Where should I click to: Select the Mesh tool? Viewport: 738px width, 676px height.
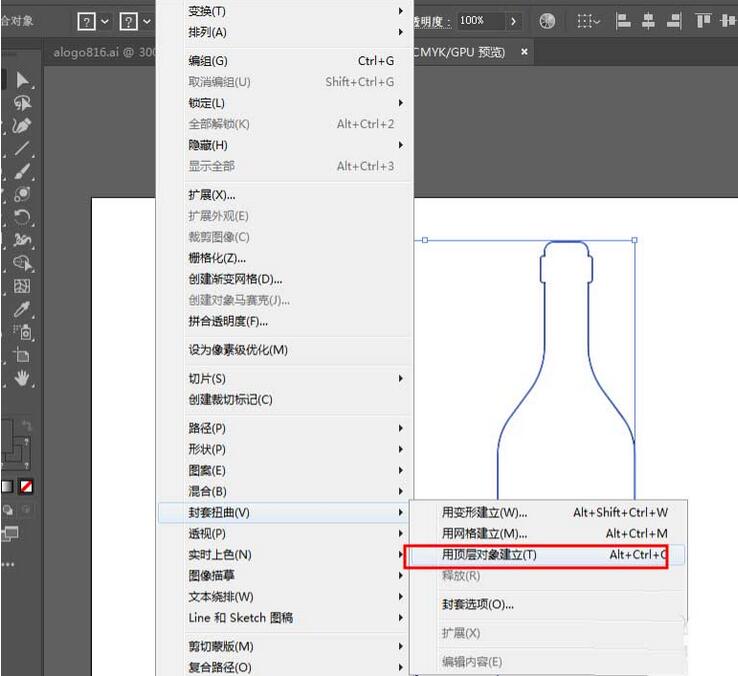coord(22,286)
